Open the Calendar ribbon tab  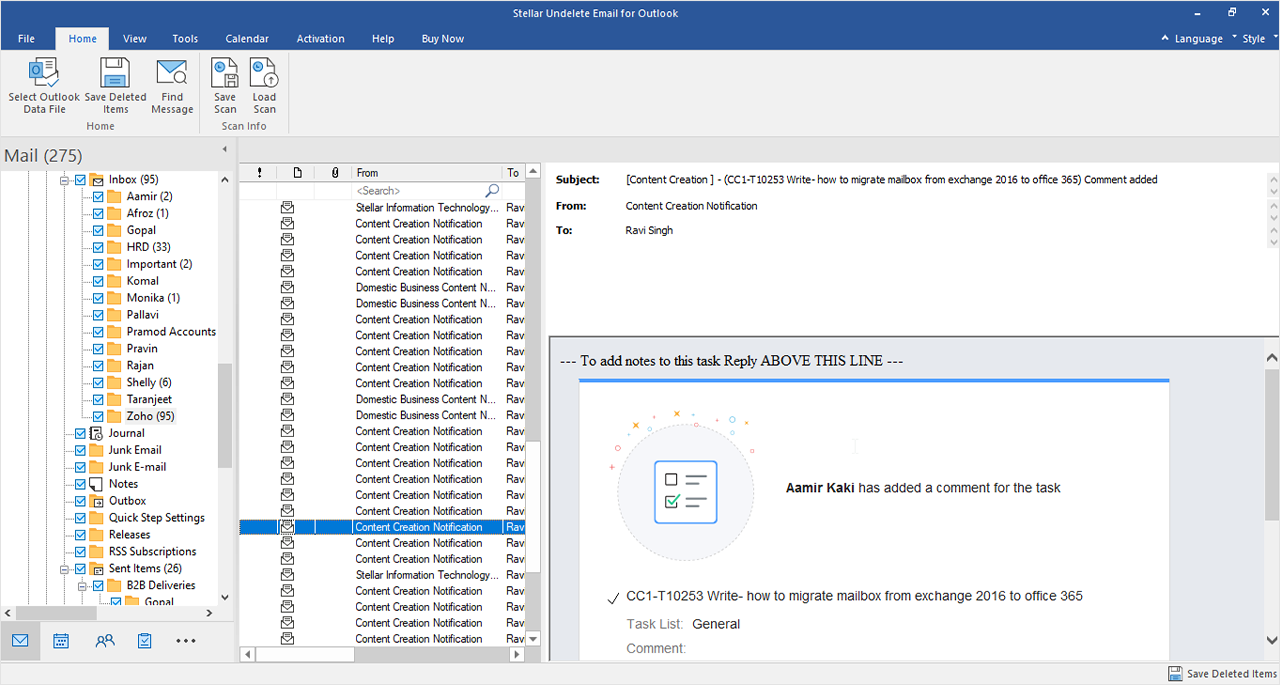tap(247, 39)
